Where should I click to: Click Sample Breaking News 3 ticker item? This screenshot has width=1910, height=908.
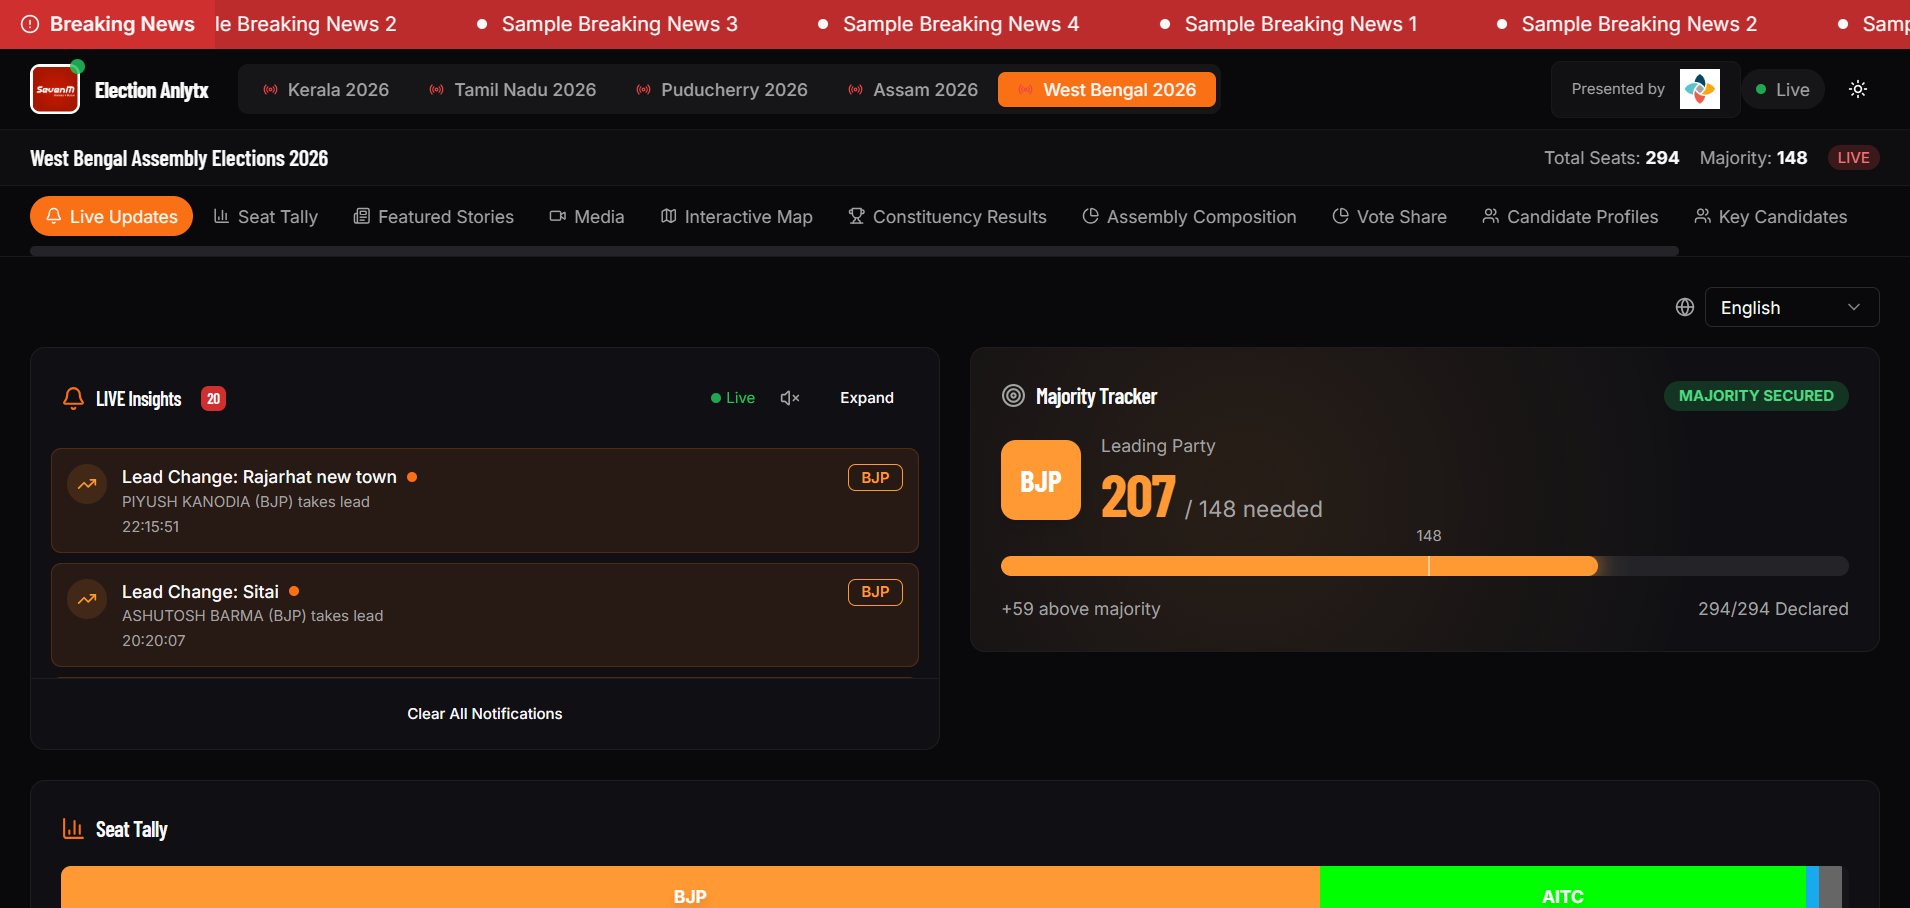tap(620, 24)
